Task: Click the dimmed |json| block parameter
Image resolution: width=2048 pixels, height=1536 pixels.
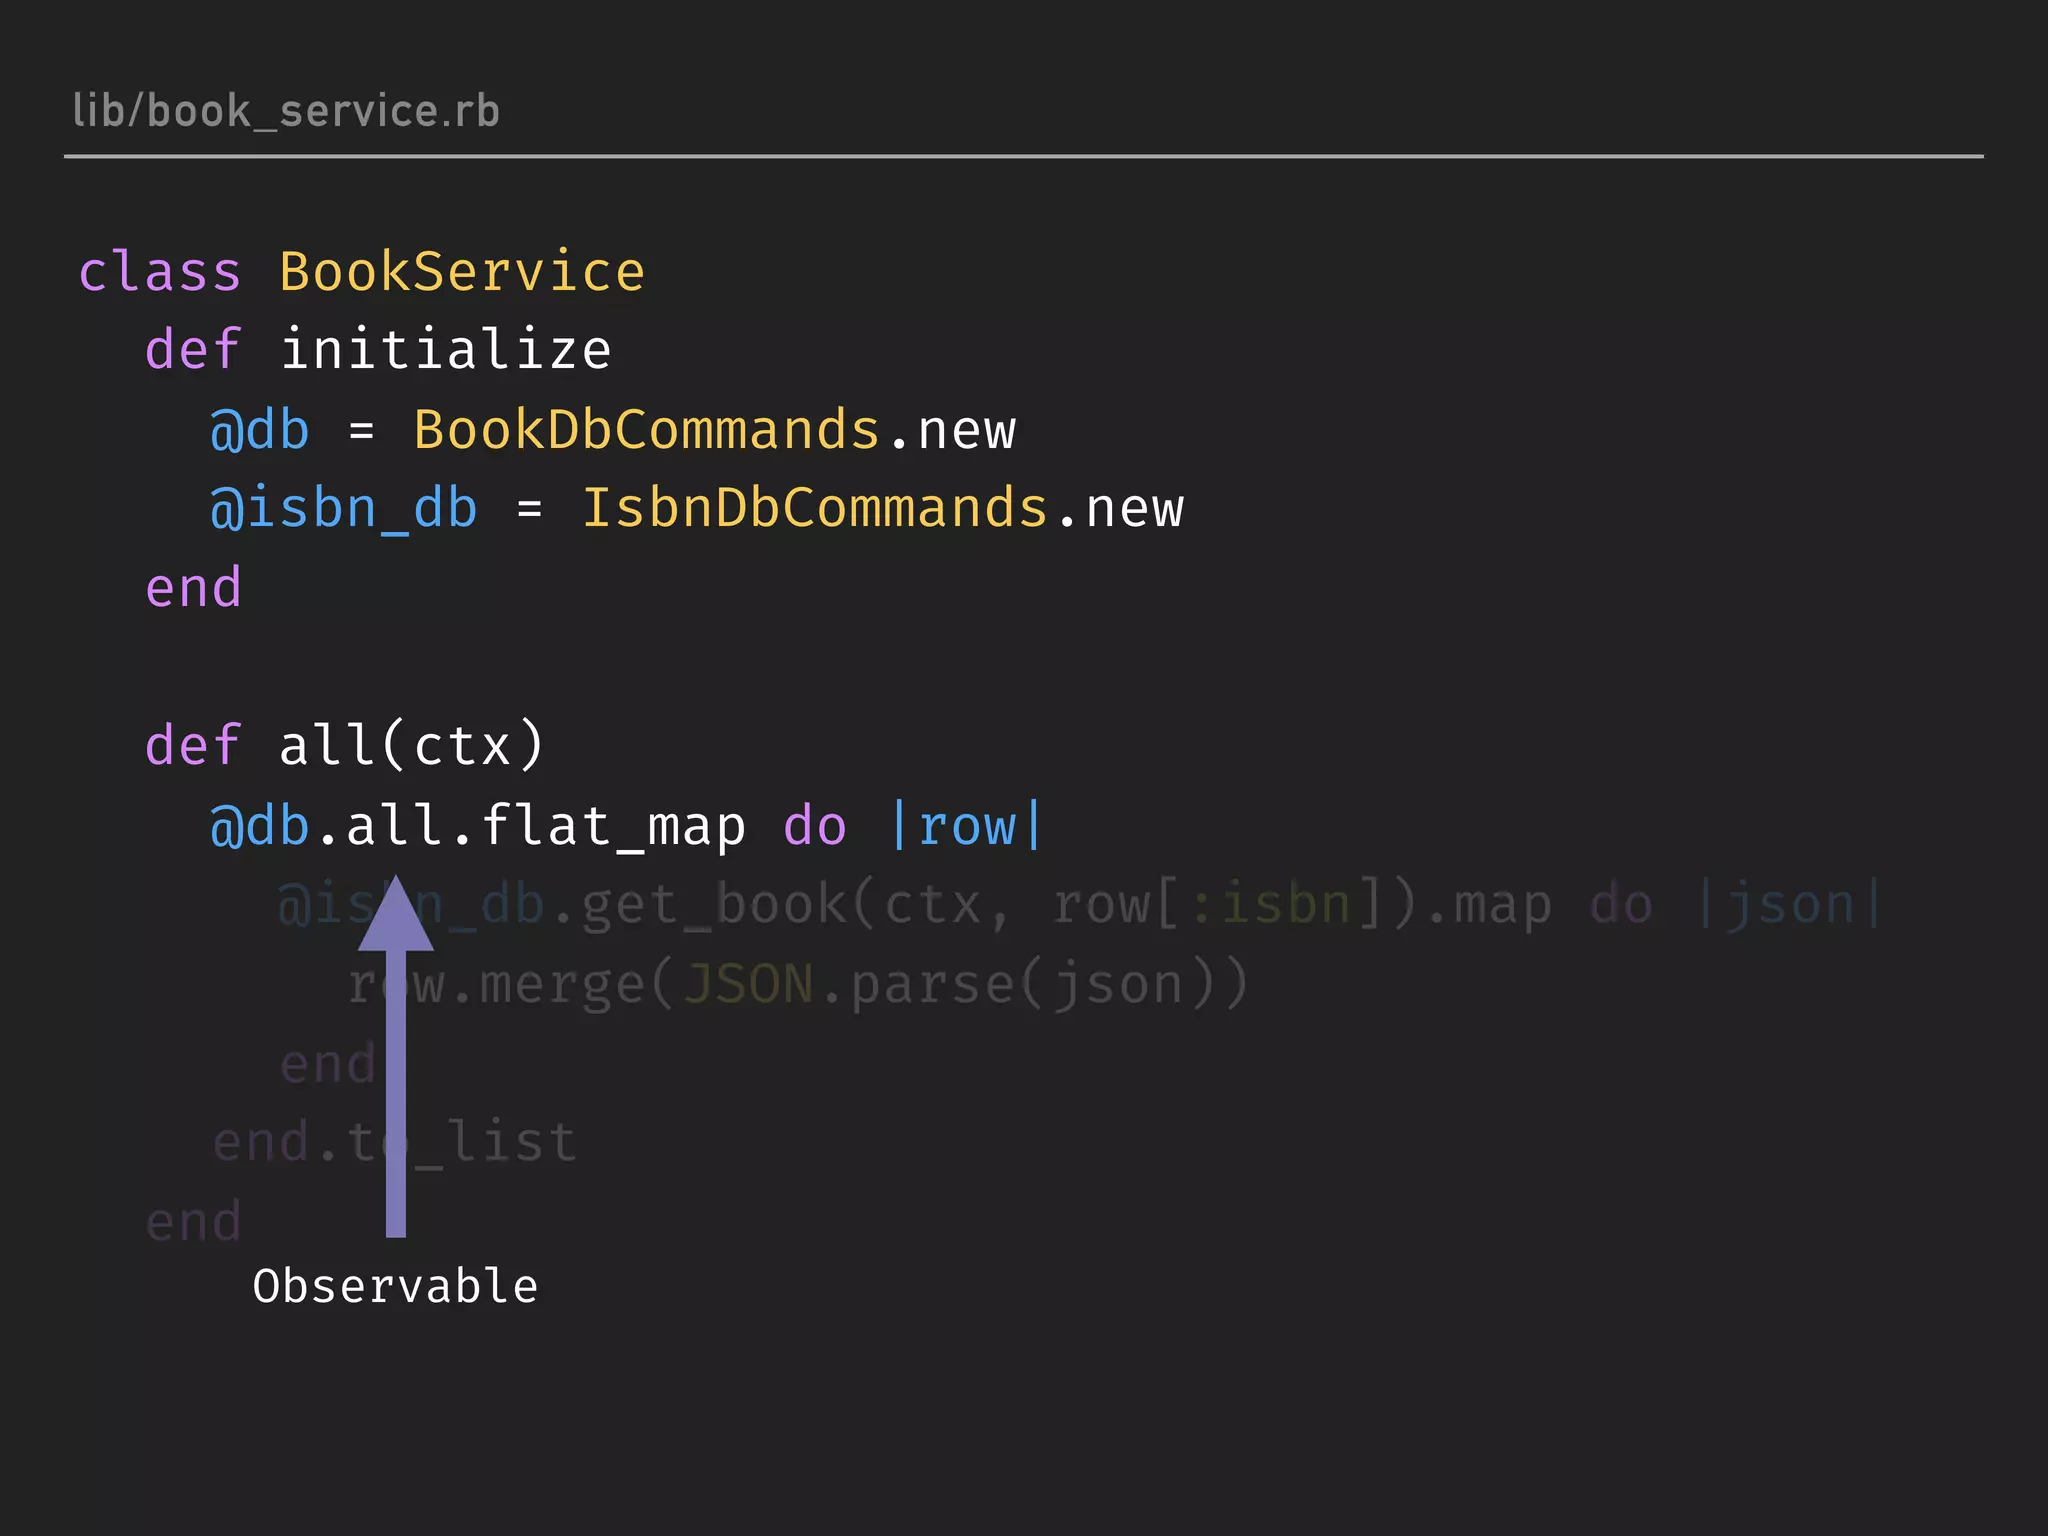Action: click(x=1790, y=906)
